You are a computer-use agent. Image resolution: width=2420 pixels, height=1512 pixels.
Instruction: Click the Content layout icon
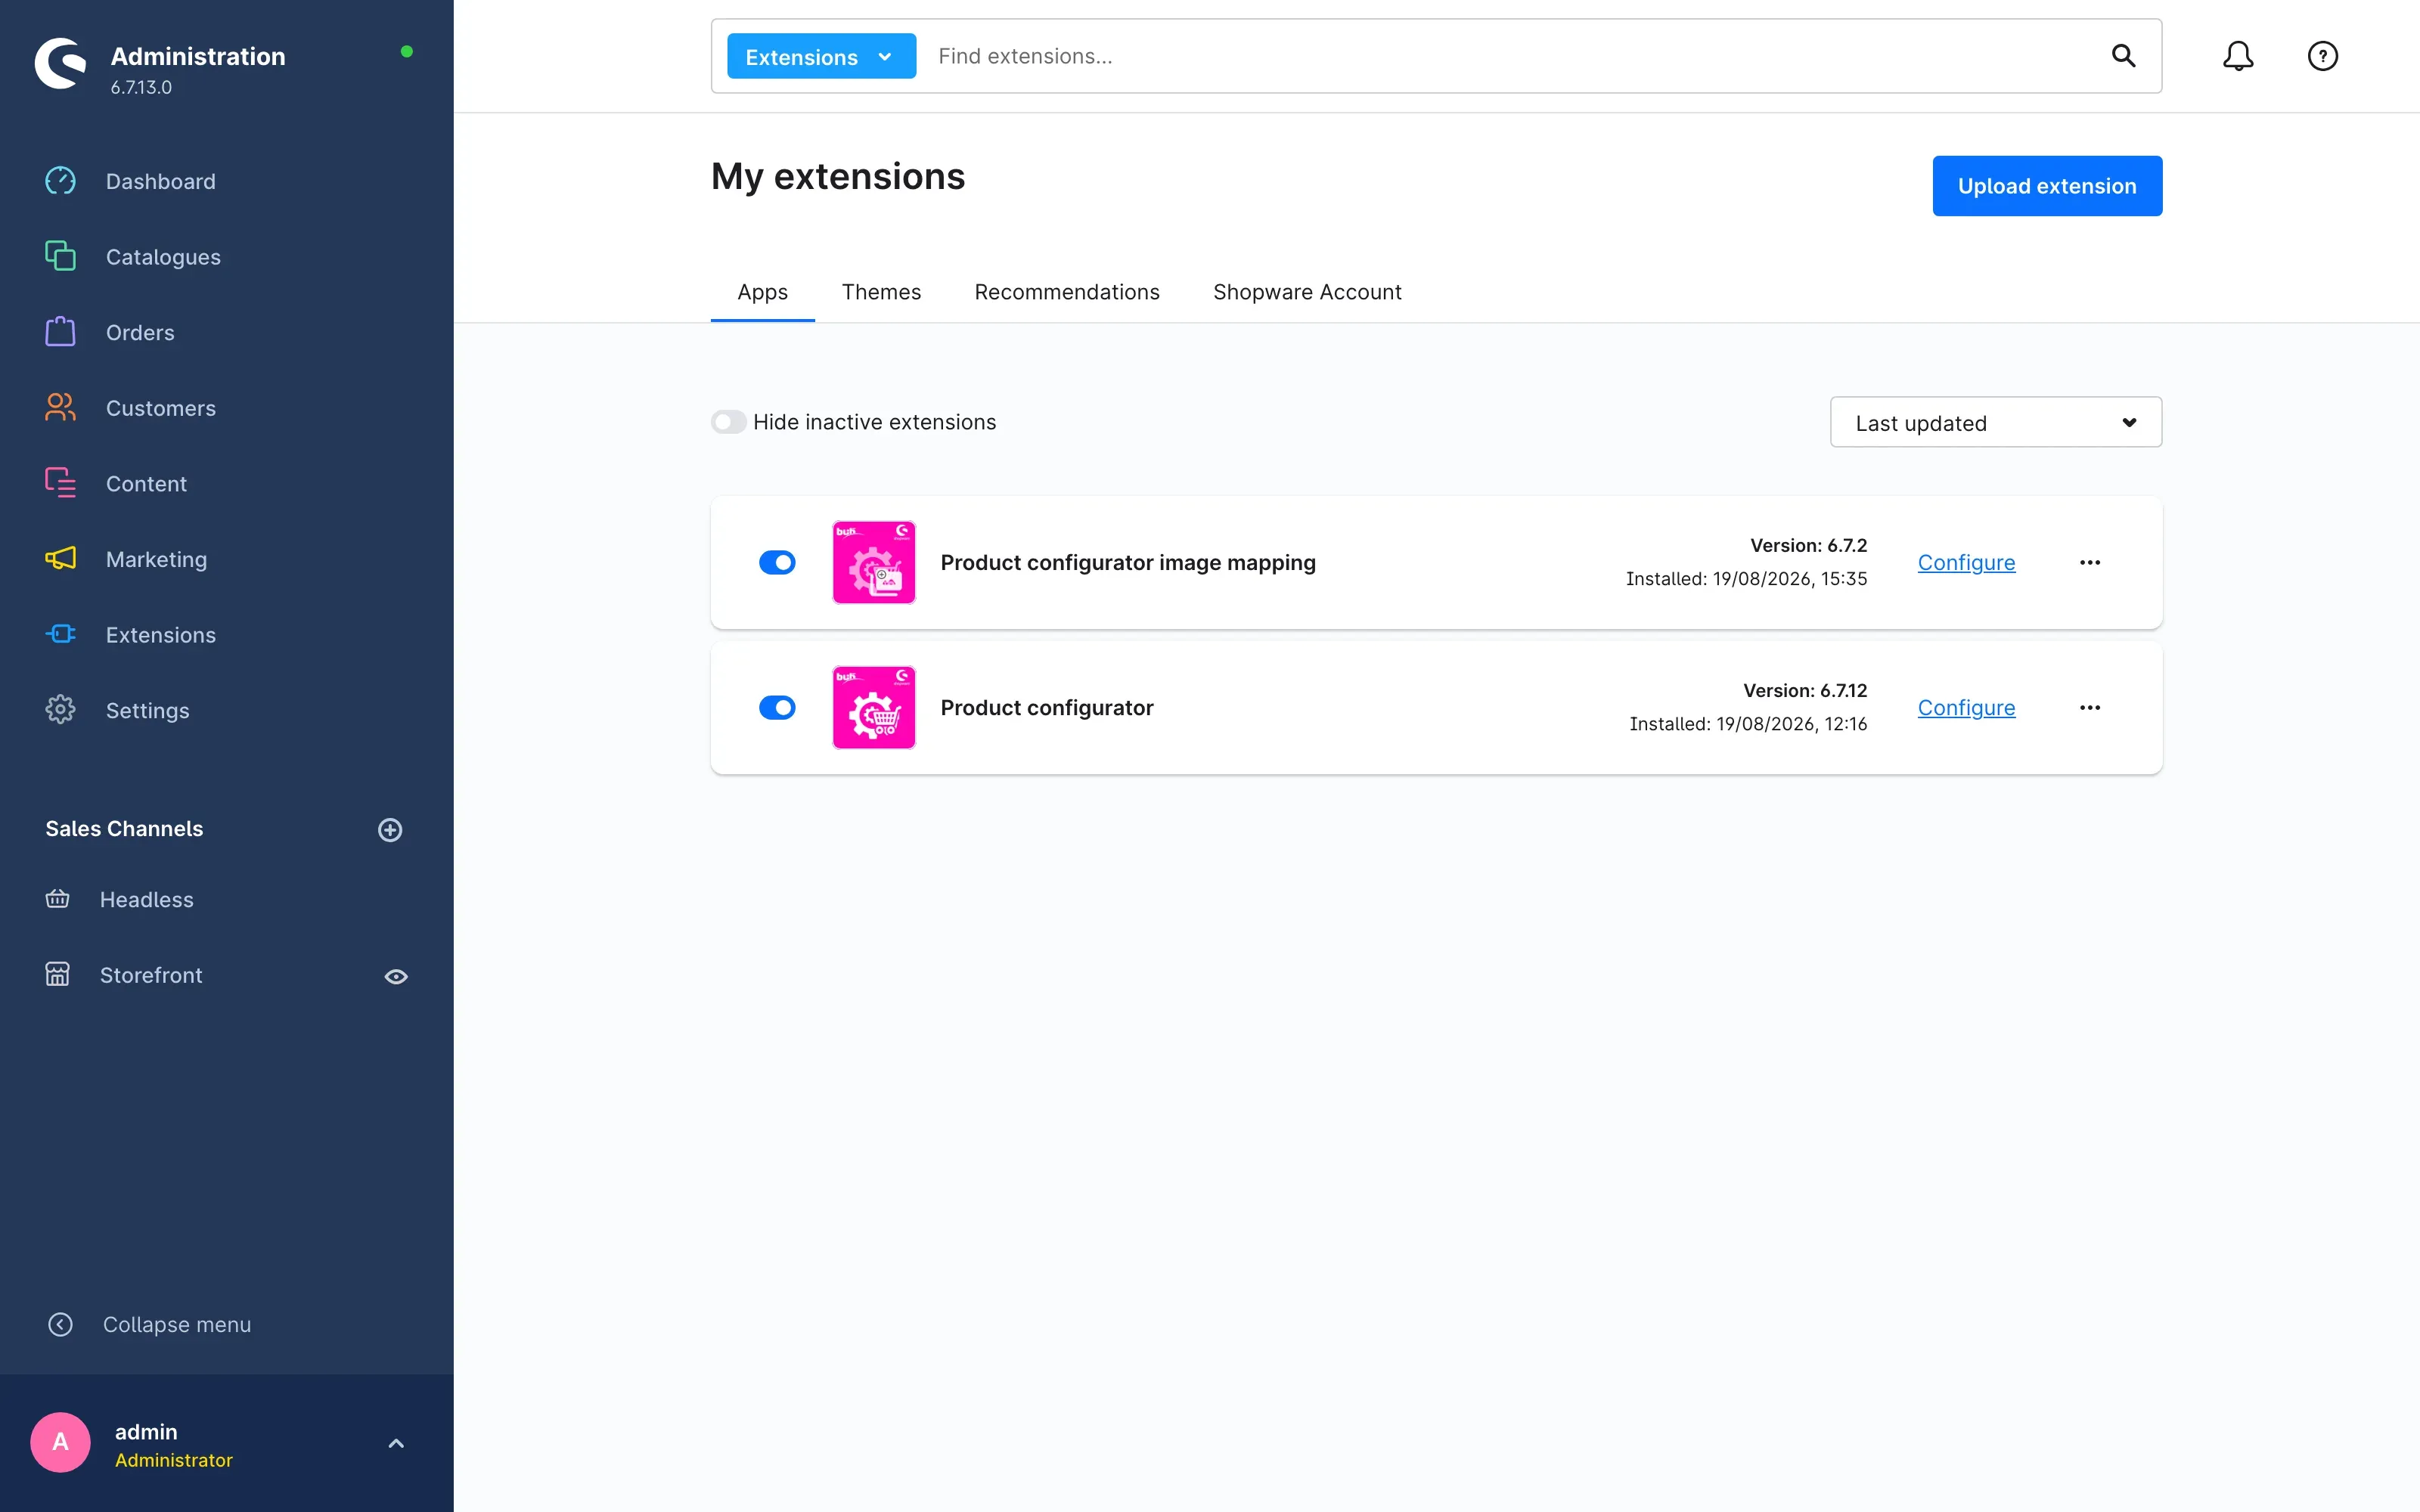60,482
